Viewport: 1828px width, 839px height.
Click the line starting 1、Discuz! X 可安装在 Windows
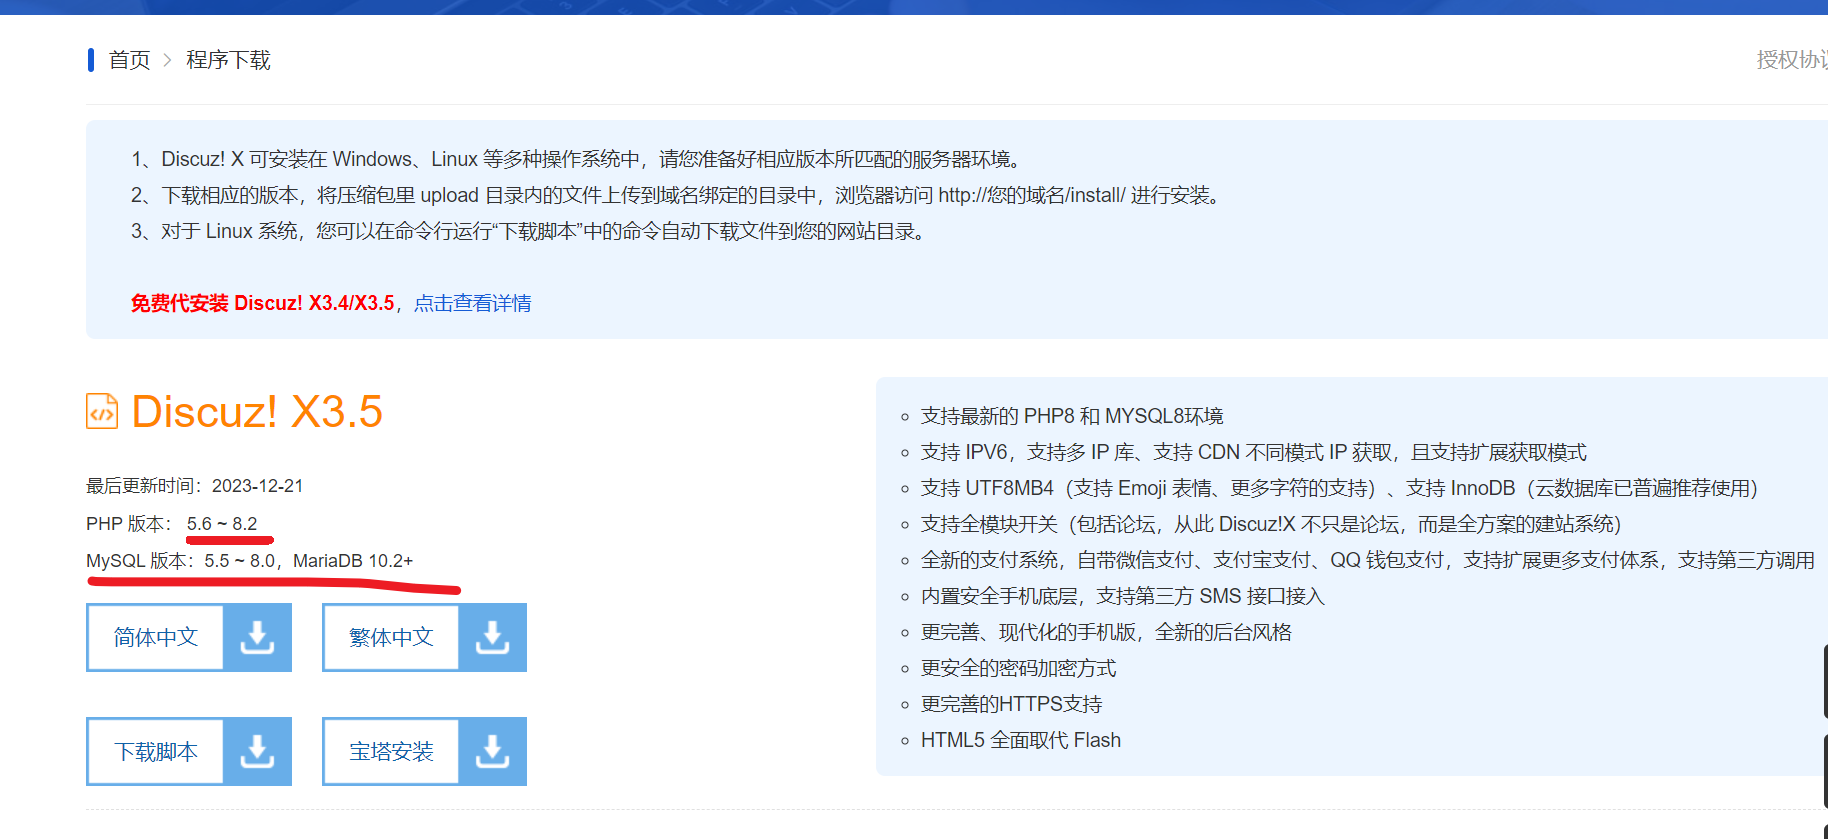coord(576,159)
